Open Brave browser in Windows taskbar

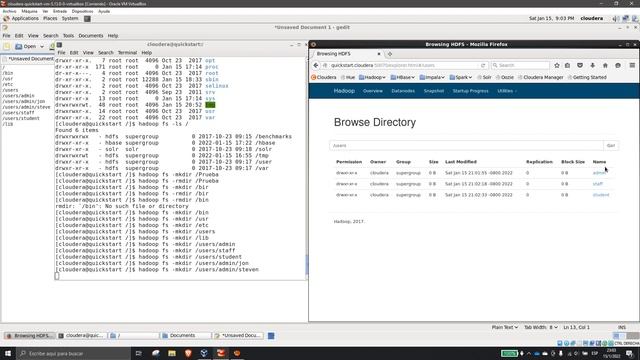188,353
